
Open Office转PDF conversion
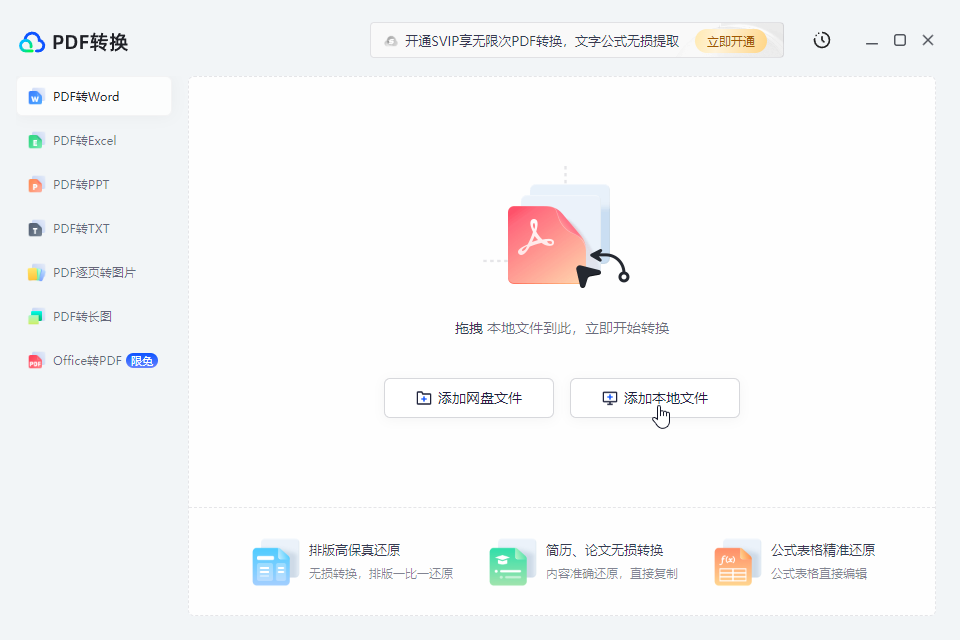(x=94, y=361)
